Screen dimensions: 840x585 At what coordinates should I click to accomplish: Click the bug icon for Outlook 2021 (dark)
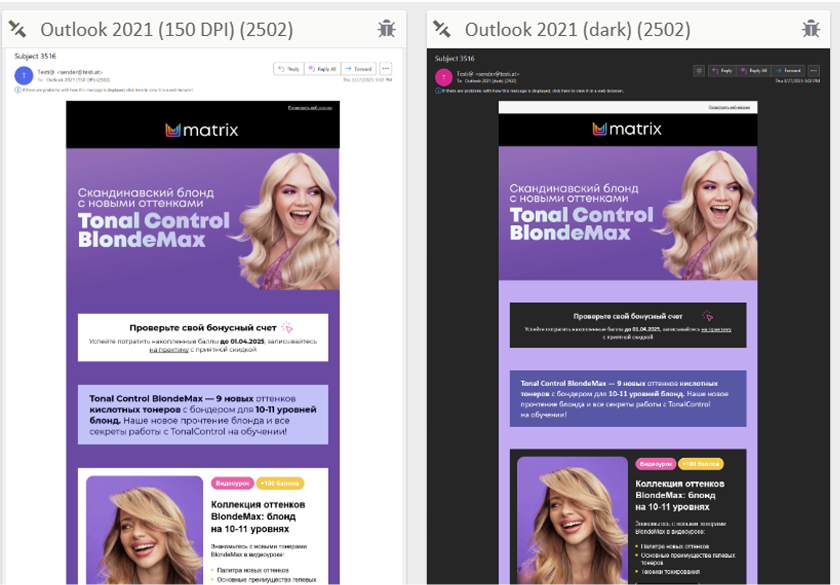pos(811,29)
